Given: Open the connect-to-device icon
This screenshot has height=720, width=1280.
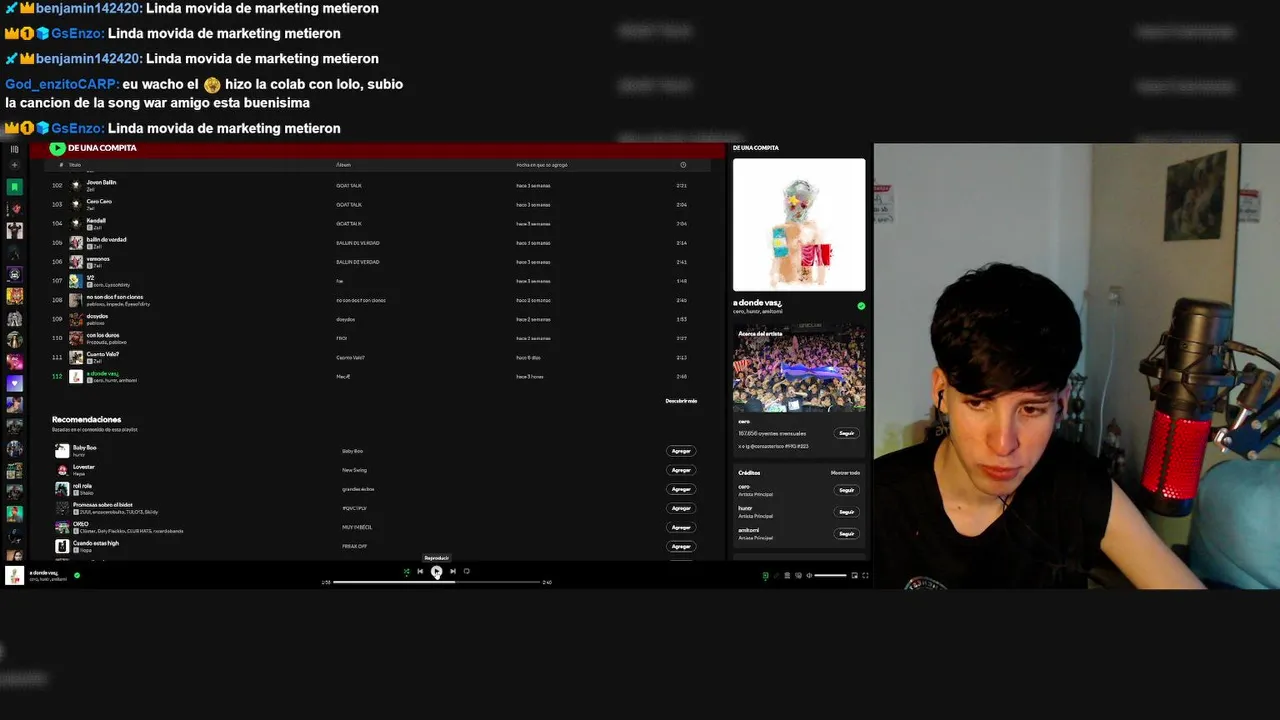Looking at the screenshot, I should [798, 576].
